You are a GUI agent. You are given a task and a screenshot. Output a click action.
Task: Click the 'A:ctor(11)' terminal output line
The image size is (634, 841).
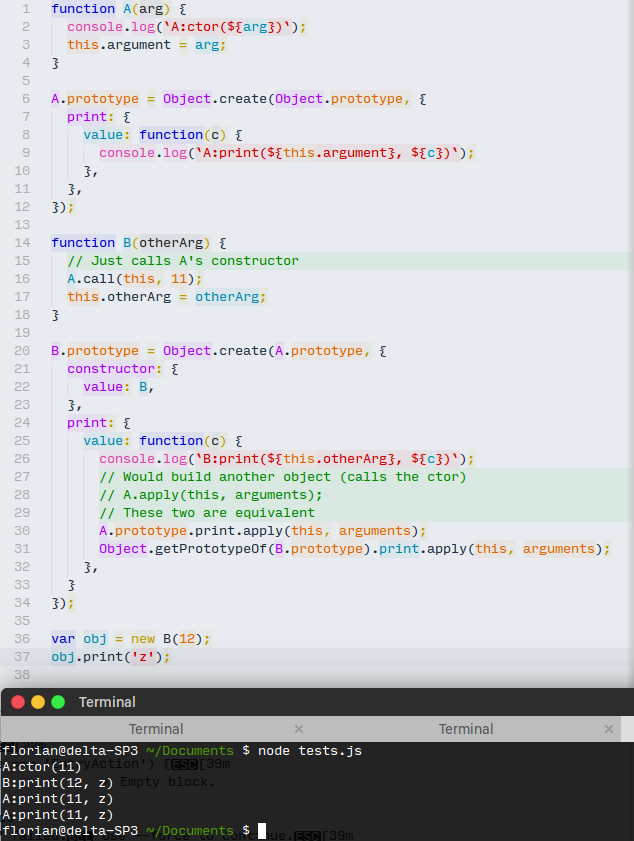pos(41,766)
